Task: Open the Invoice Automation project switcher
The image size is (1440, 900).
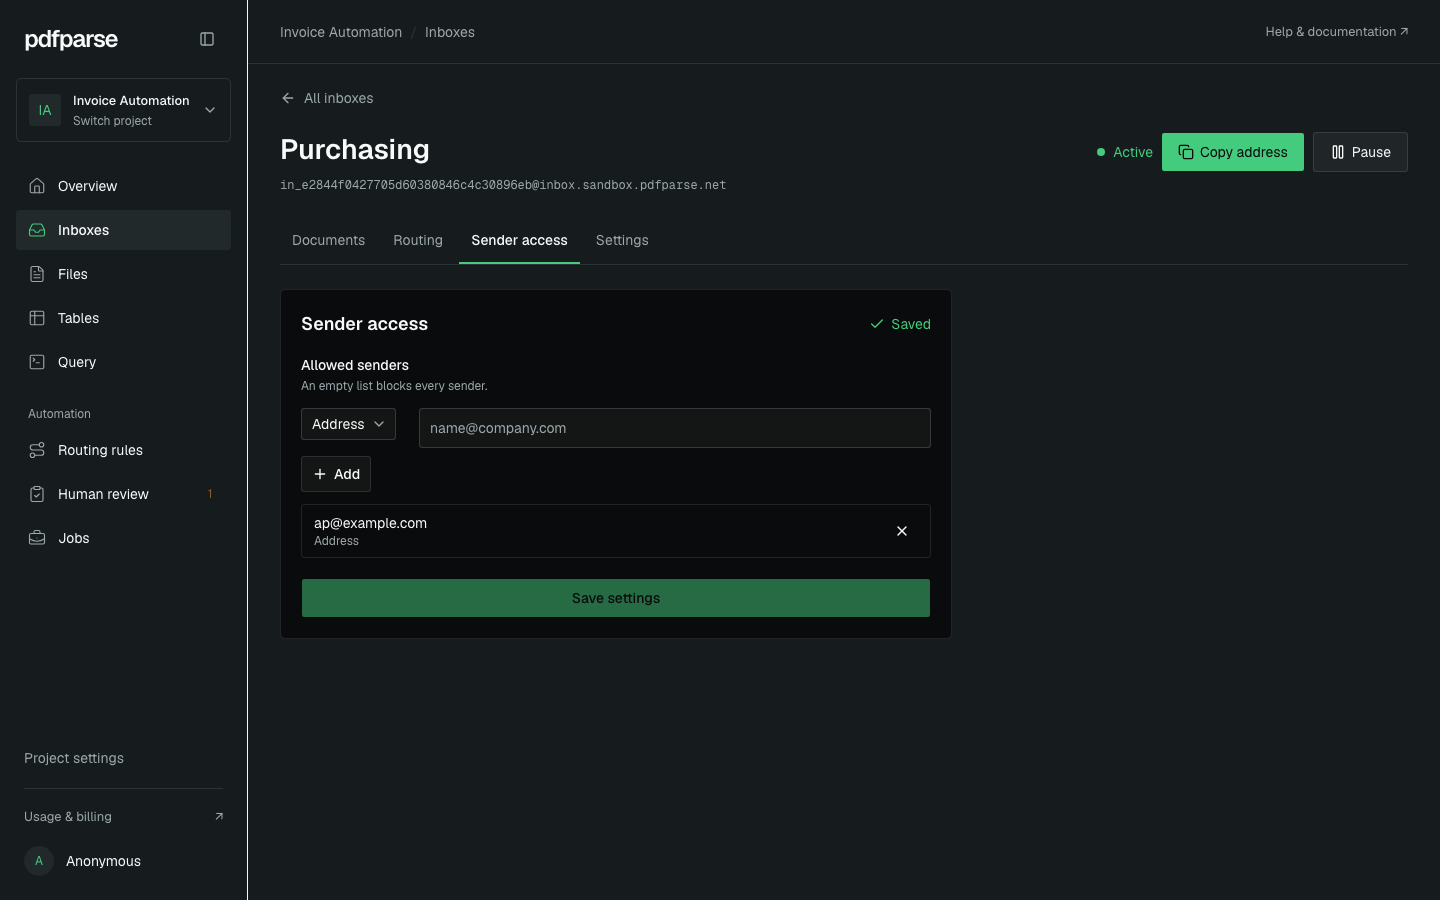Action: pyautogui.click(x=123, y=110)
